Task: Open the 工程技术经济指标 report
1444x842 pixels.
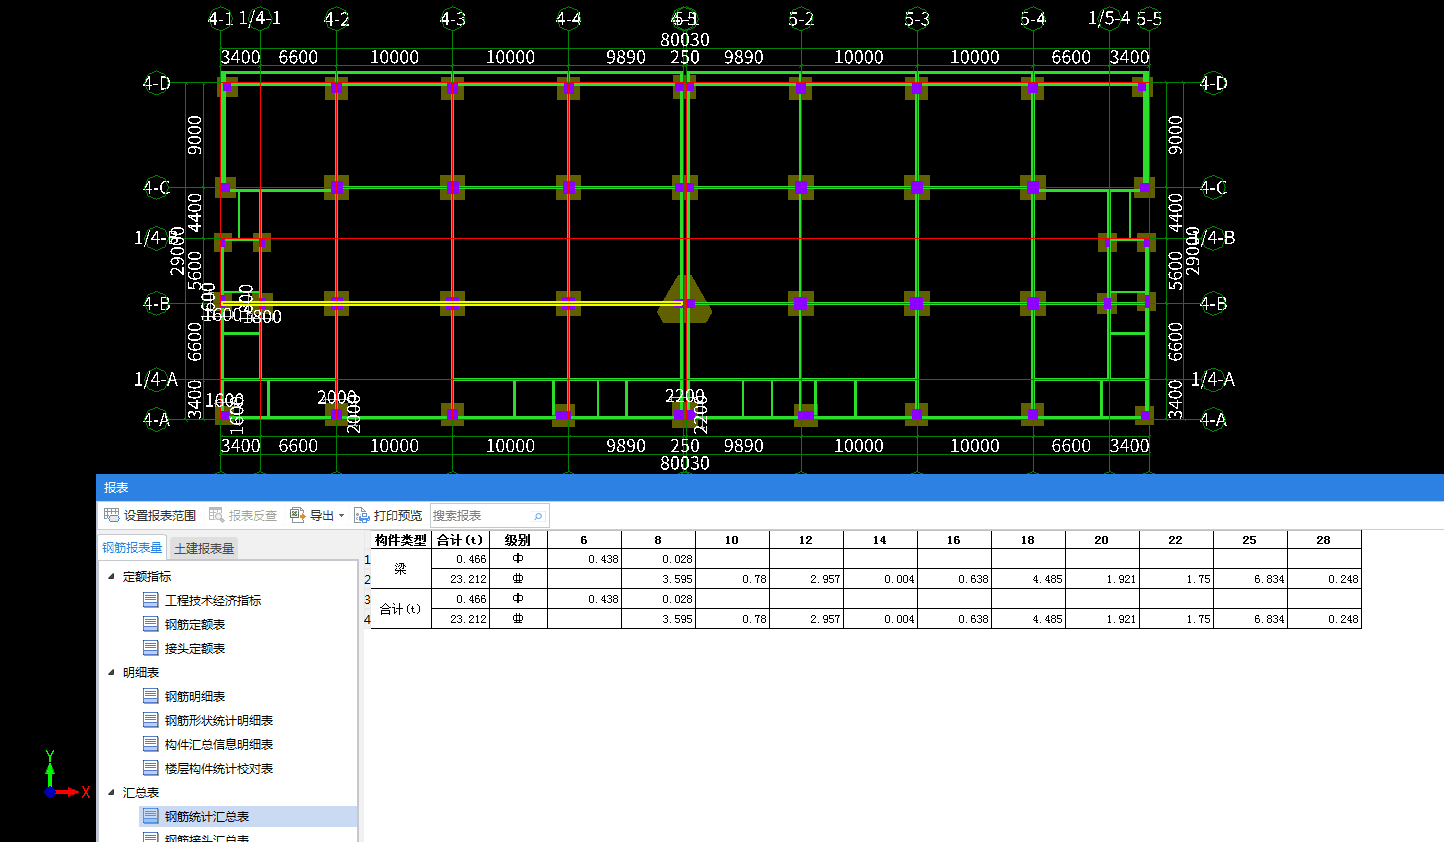Action: pyautogui.click(x=212, y=600)
